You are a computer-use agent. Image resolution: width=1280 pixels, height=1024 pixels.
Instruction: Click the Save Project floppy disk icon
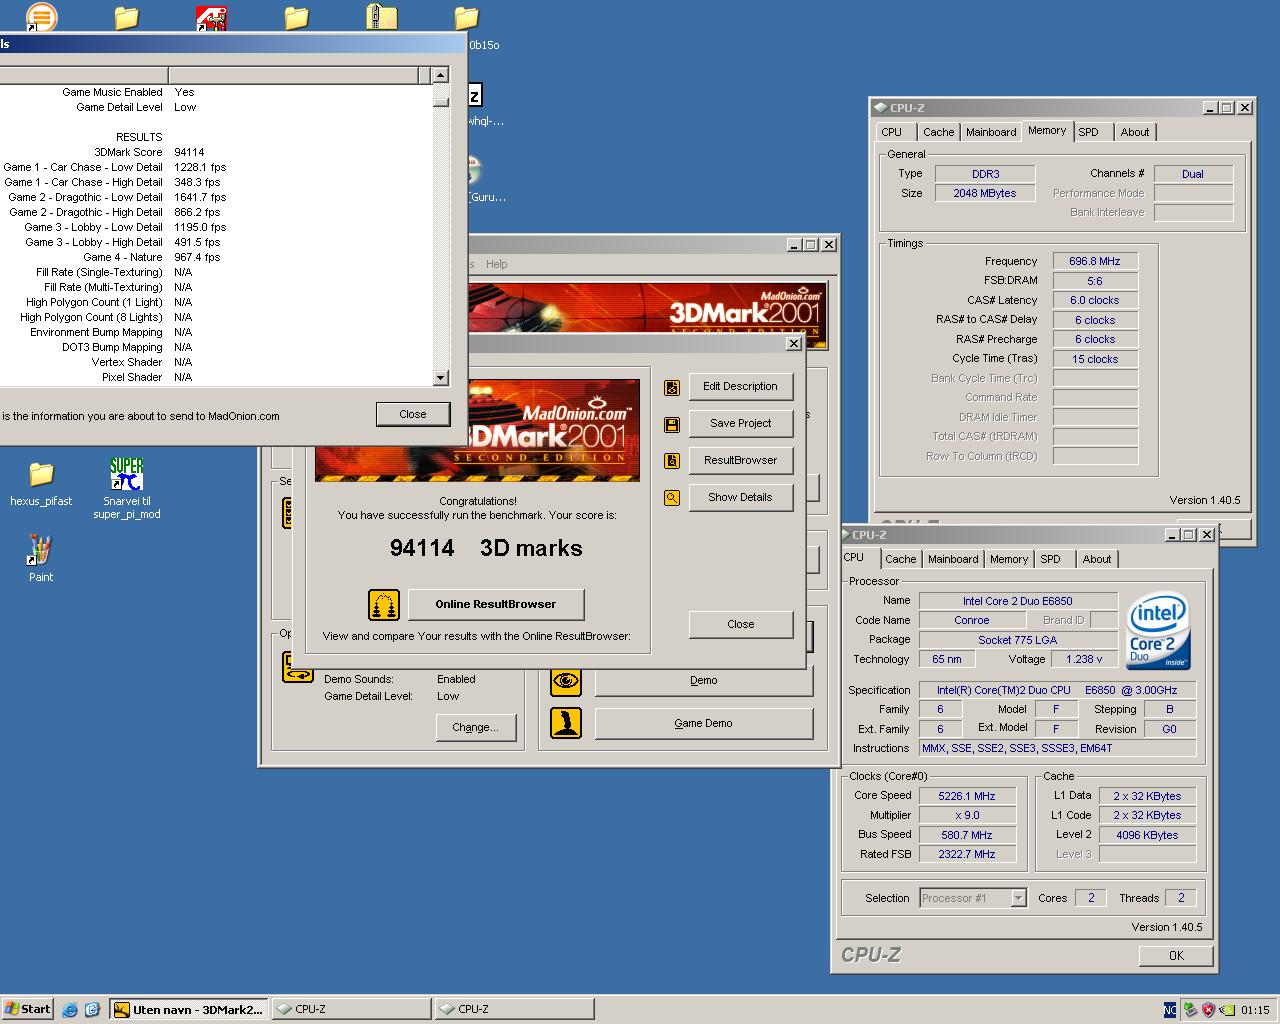pos(672,424)
